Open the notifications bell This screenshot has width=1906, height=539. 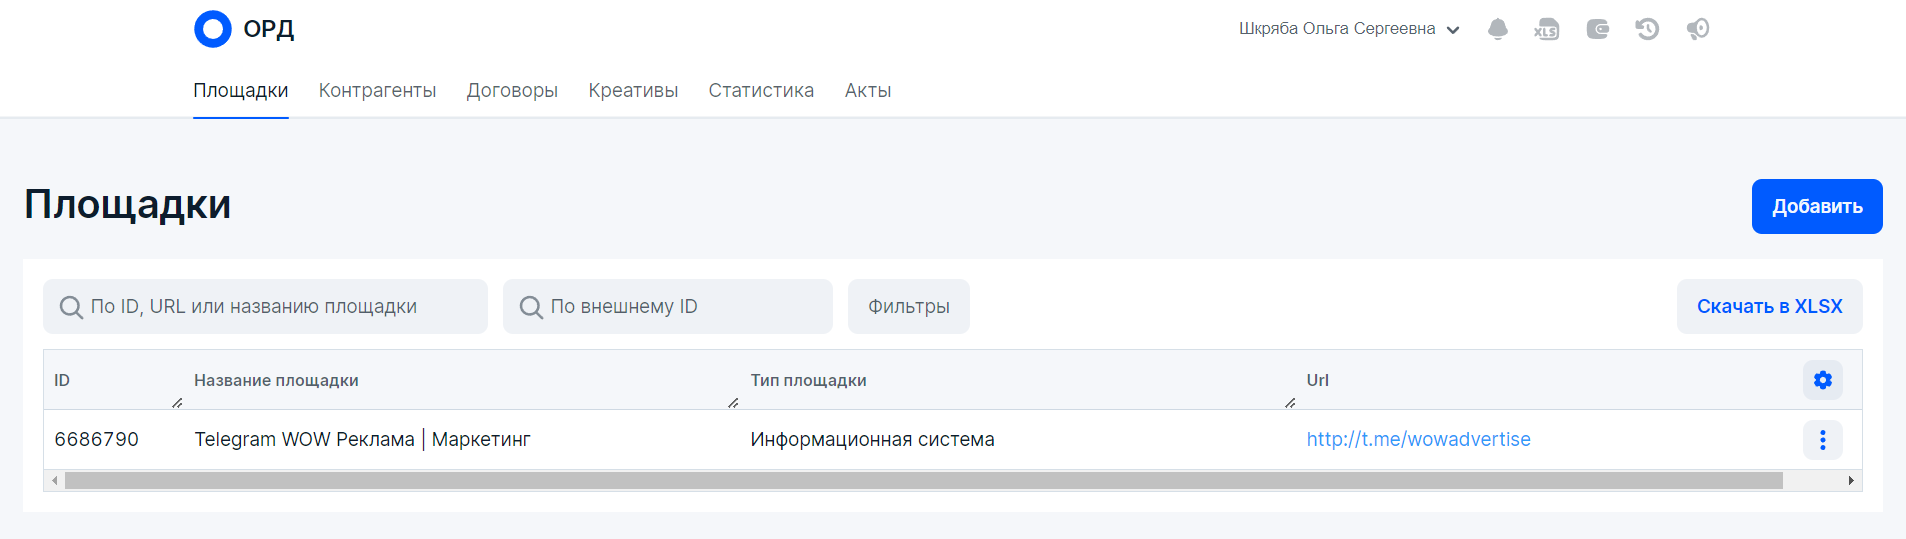[1497, 29]
